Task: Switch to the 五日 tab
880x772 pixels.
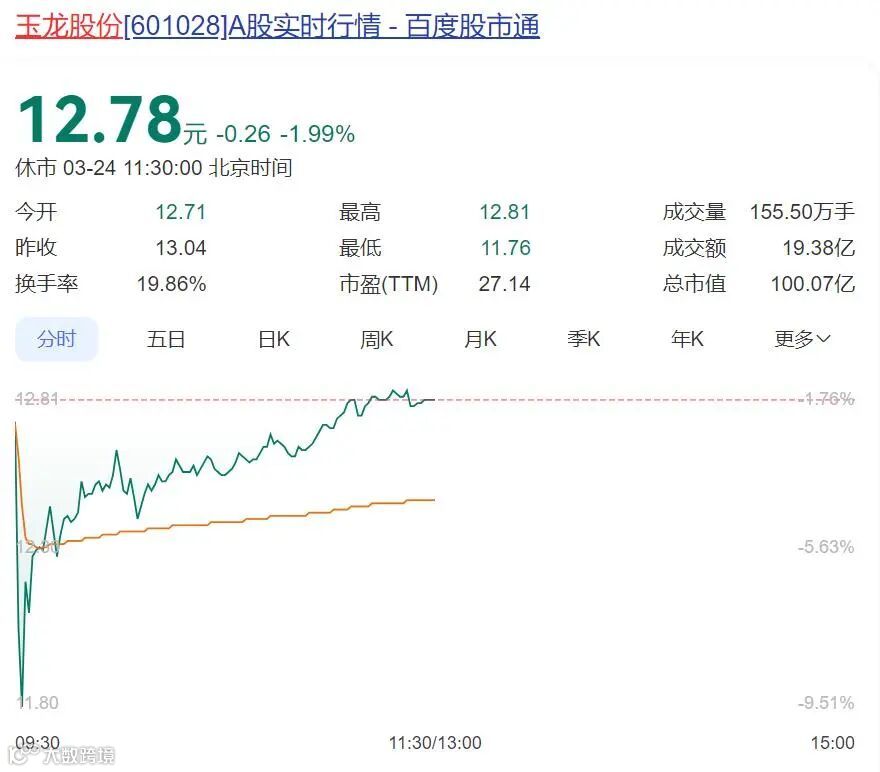Action: (x=166, y=339)
